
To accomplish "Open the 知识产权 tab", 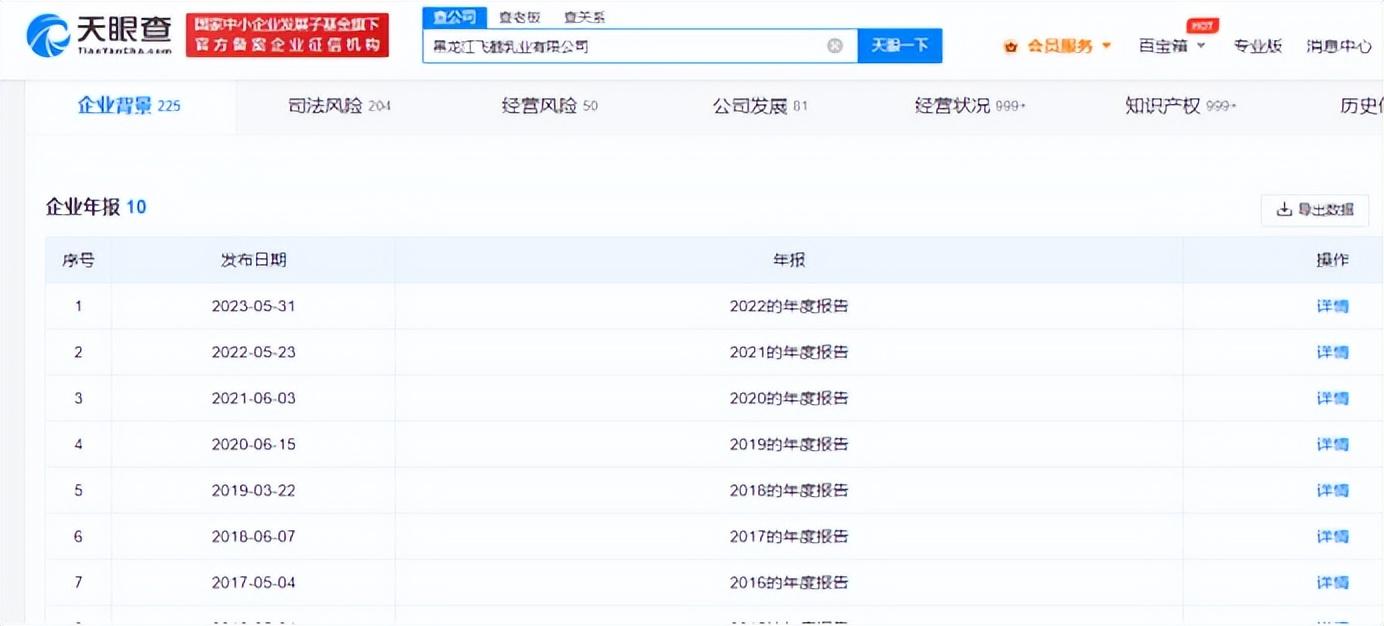I will point(1180,106).
